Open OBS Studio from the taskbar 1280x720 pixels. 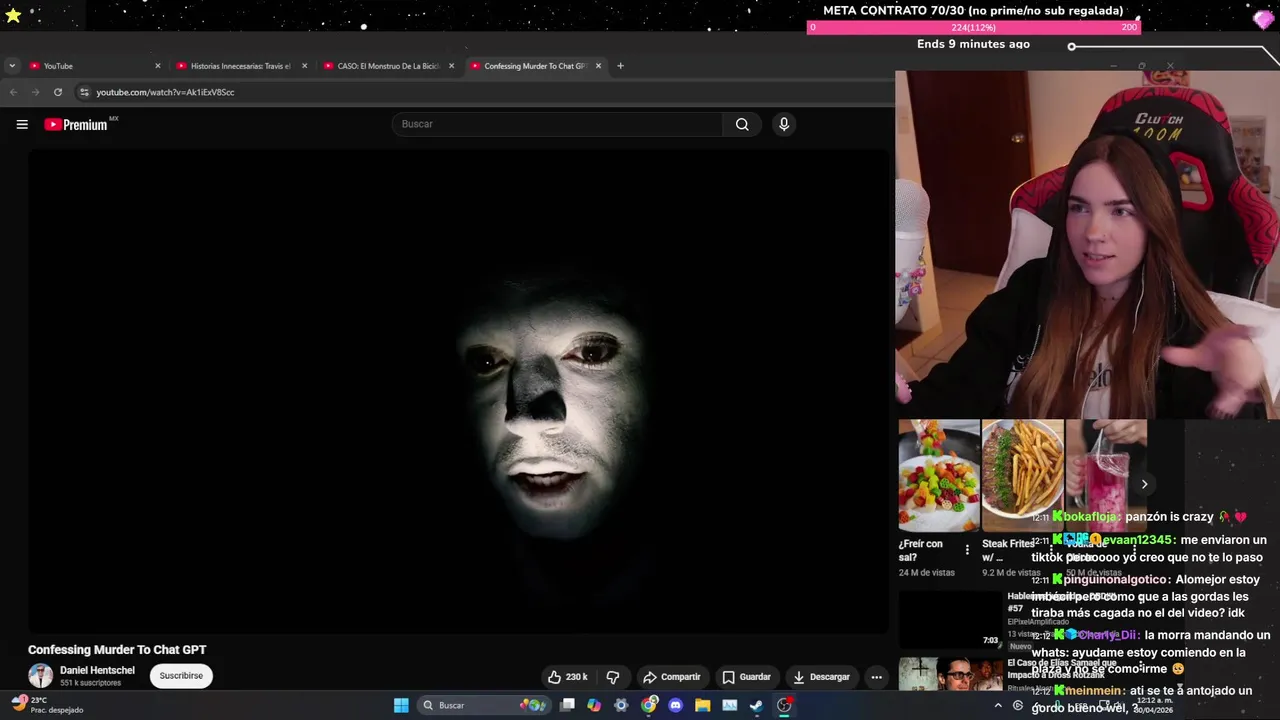[784, 705]
